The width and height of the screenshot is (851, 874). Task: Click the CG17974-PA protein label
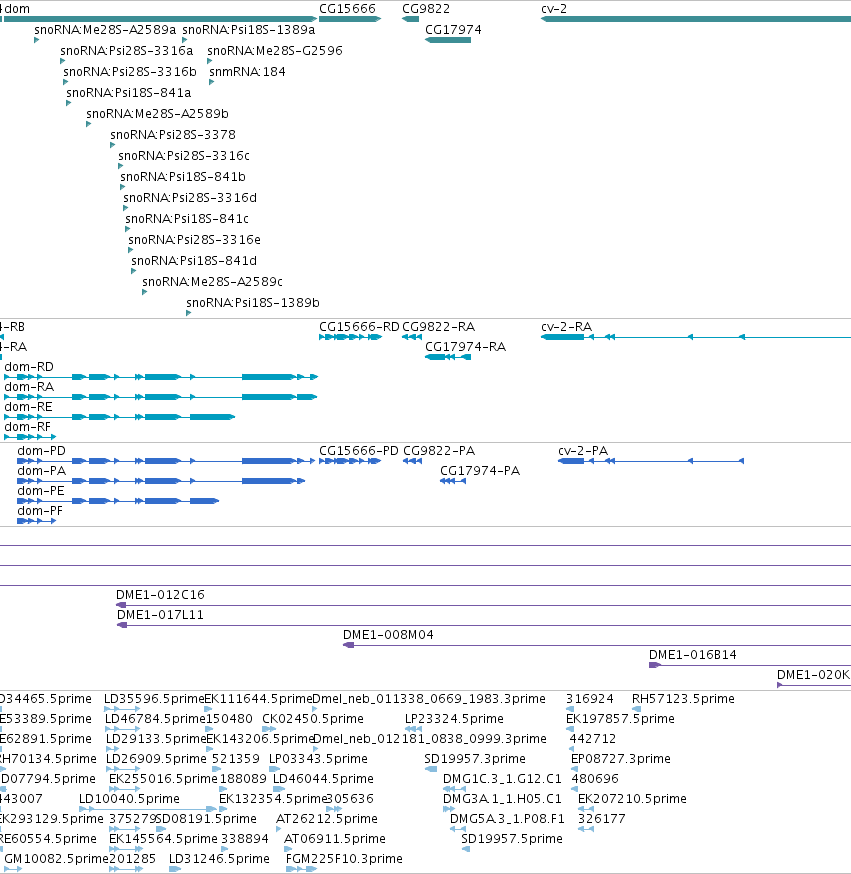point(480,470)
